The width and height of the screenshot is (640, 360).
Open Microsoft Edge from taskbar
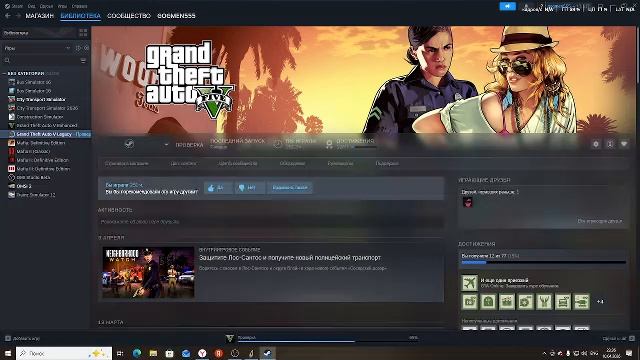click(137, 353)
